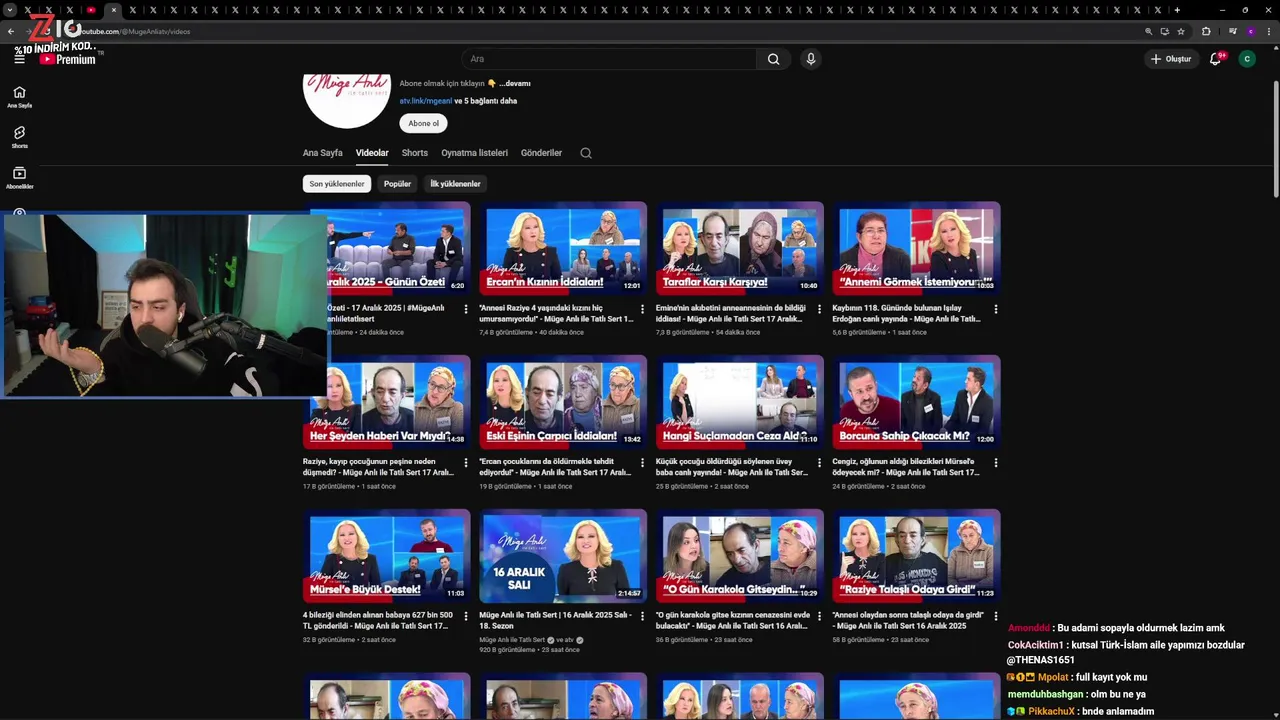
Task: Open the "Mürsel'e Büyük Destek!" thumbnail
Action: click(x=386, y=555)
